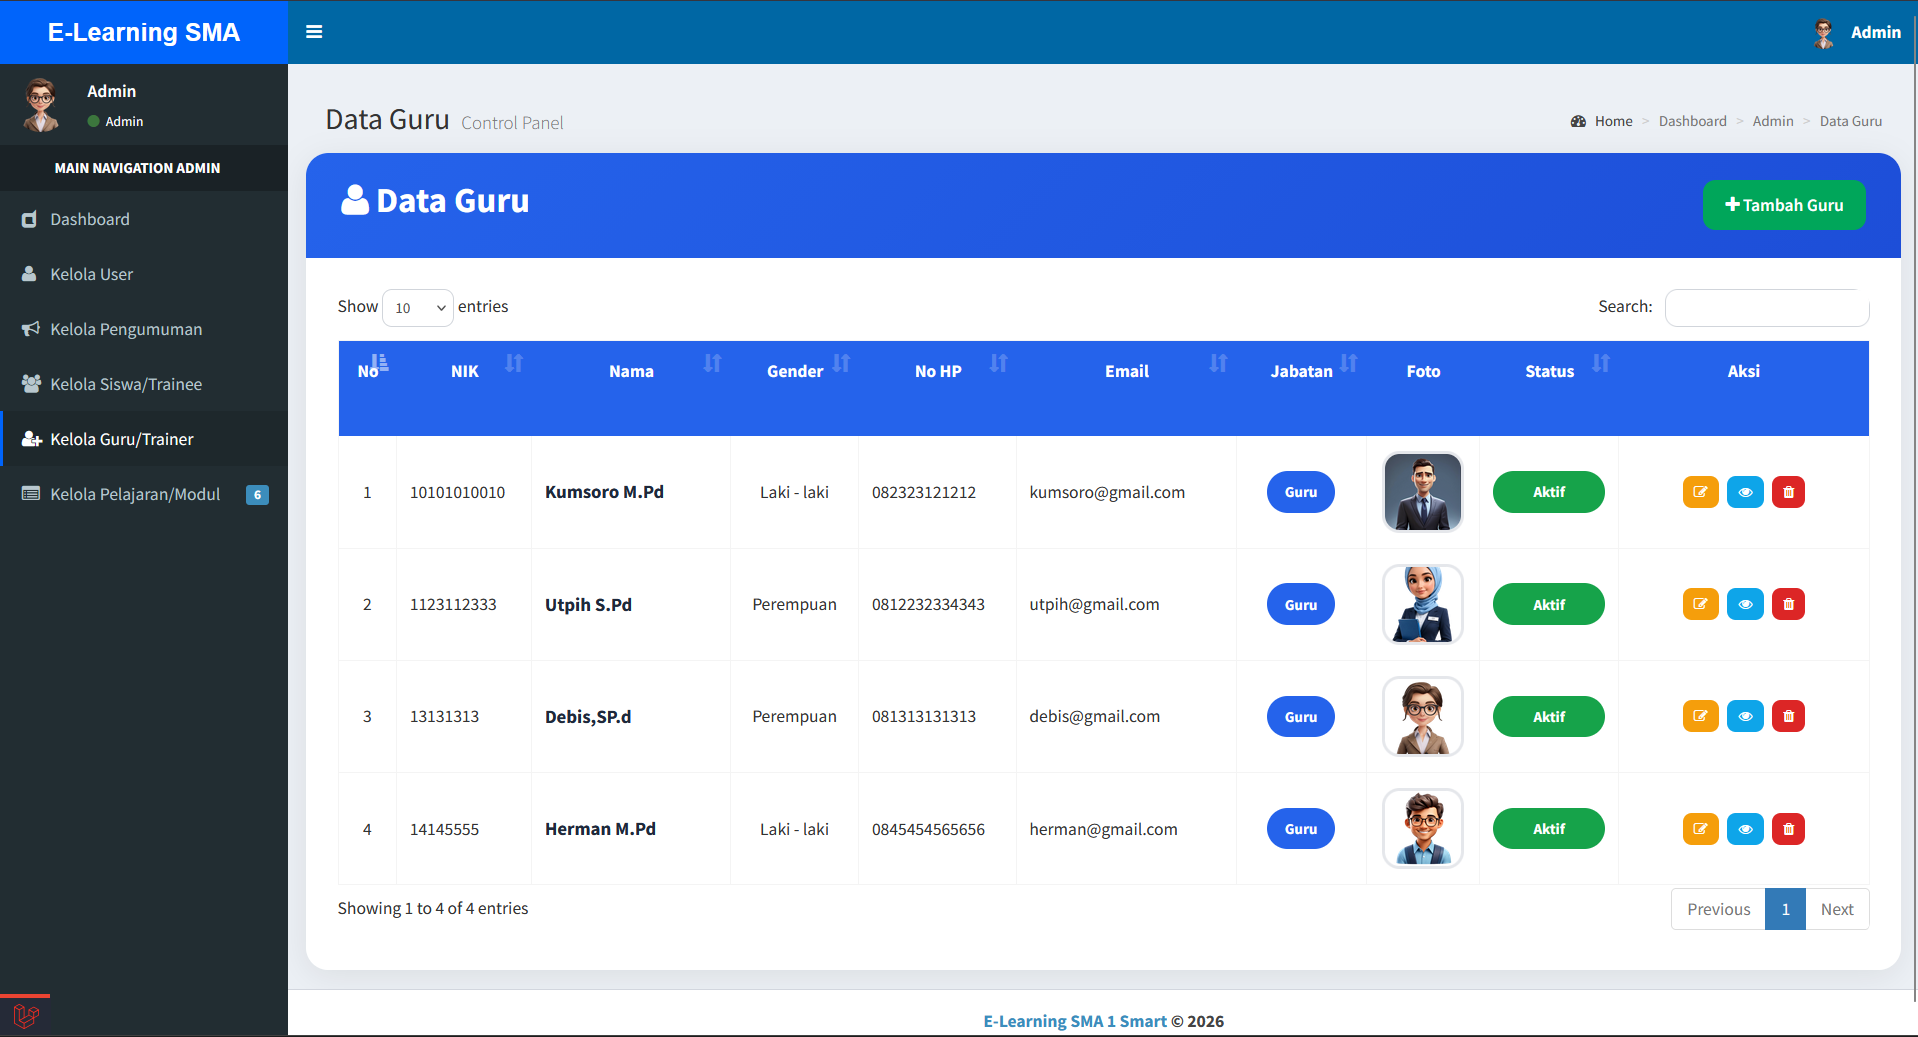Open Kelola Pengumuman menu item
The width and height of the screenshot is (1918, 1037).
pyautogui.click(x=144, y=329)
